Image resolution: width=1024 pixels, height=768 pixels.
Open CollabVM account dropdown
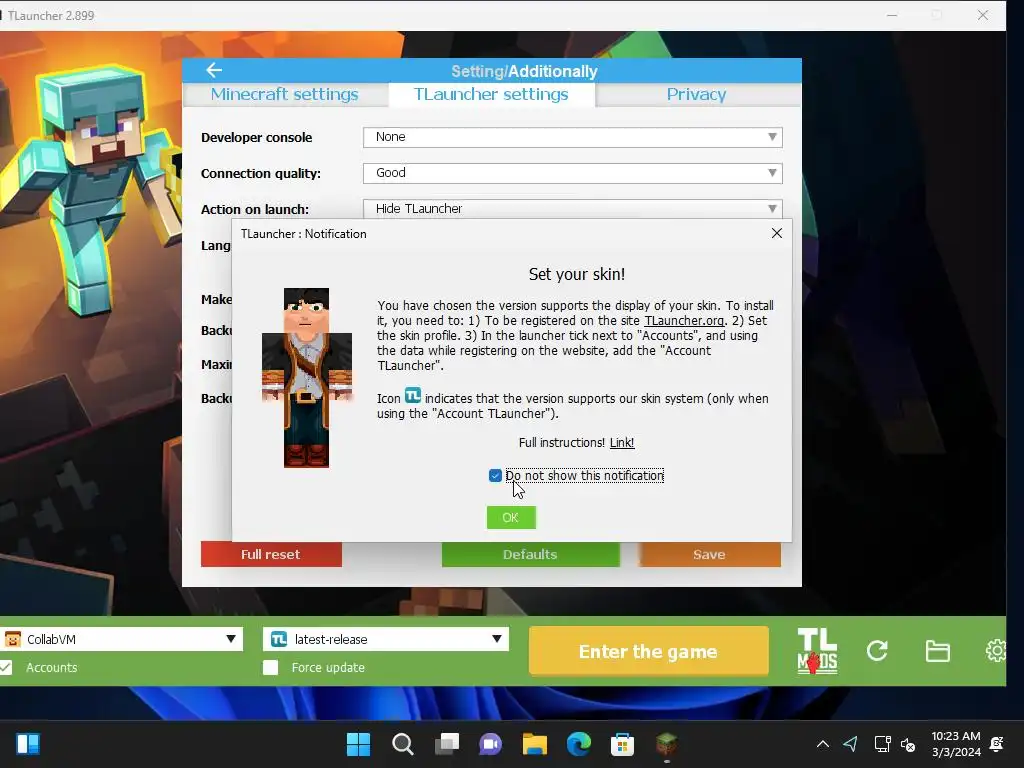point(121,639)
